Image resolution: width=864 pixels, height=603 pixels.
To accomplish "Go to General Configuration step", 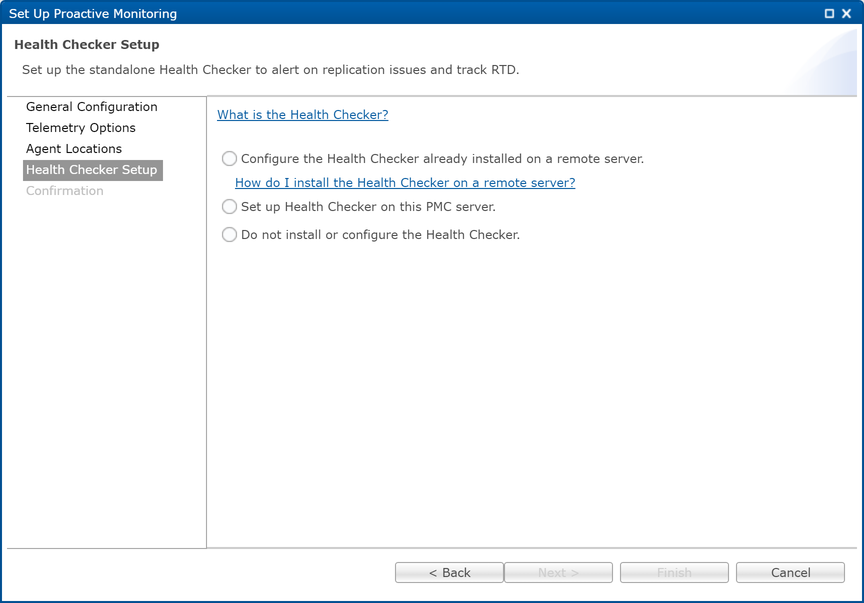I will coord(91,106).
